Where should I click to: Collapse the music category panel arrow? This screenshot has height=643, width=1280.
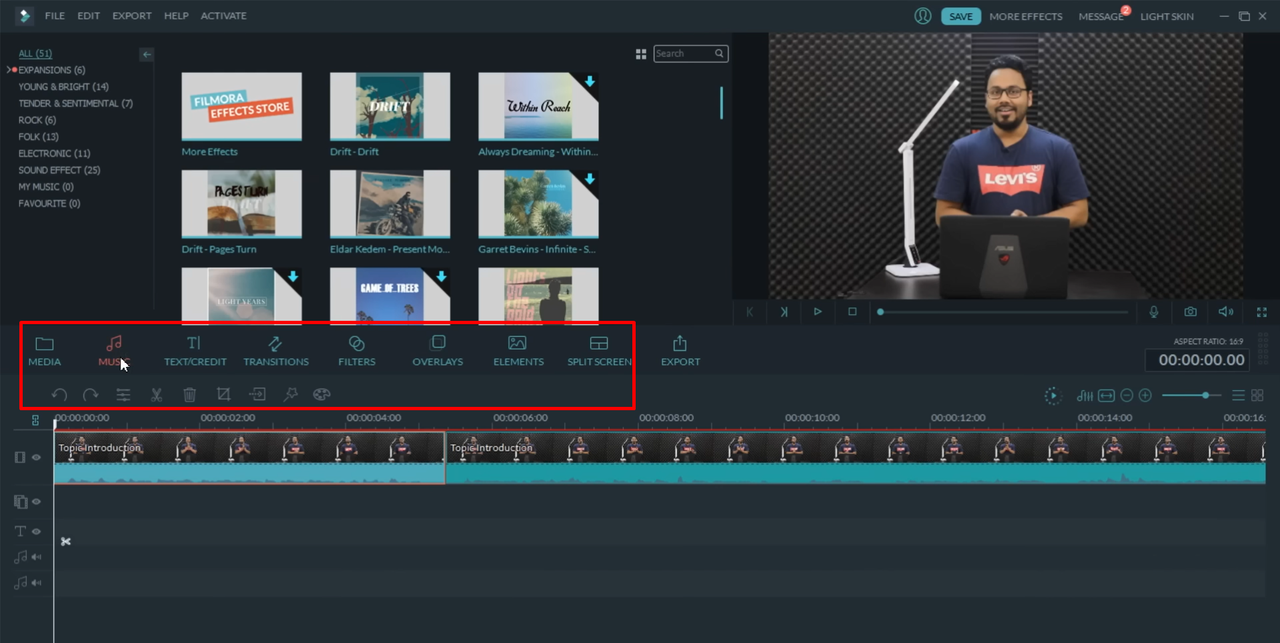click(x=147, y=55)
